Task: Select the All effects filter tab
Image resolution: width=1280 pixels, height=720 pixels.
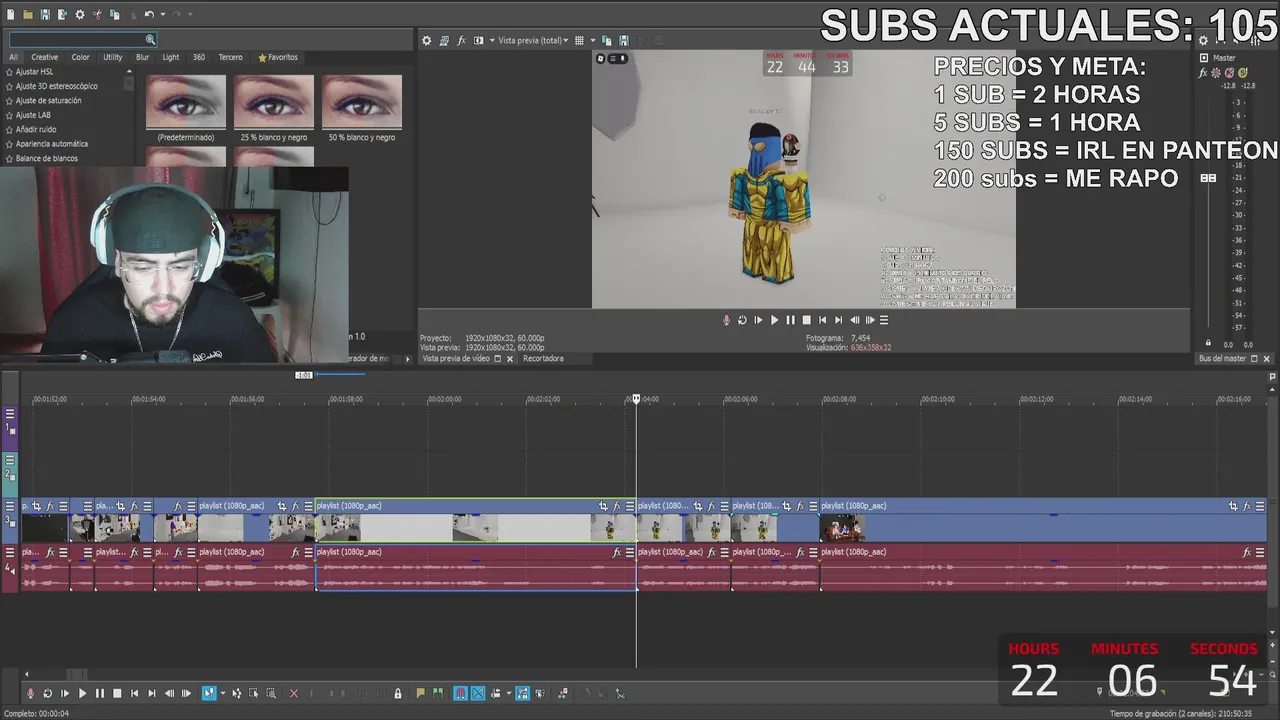Action: click(14, 57)
